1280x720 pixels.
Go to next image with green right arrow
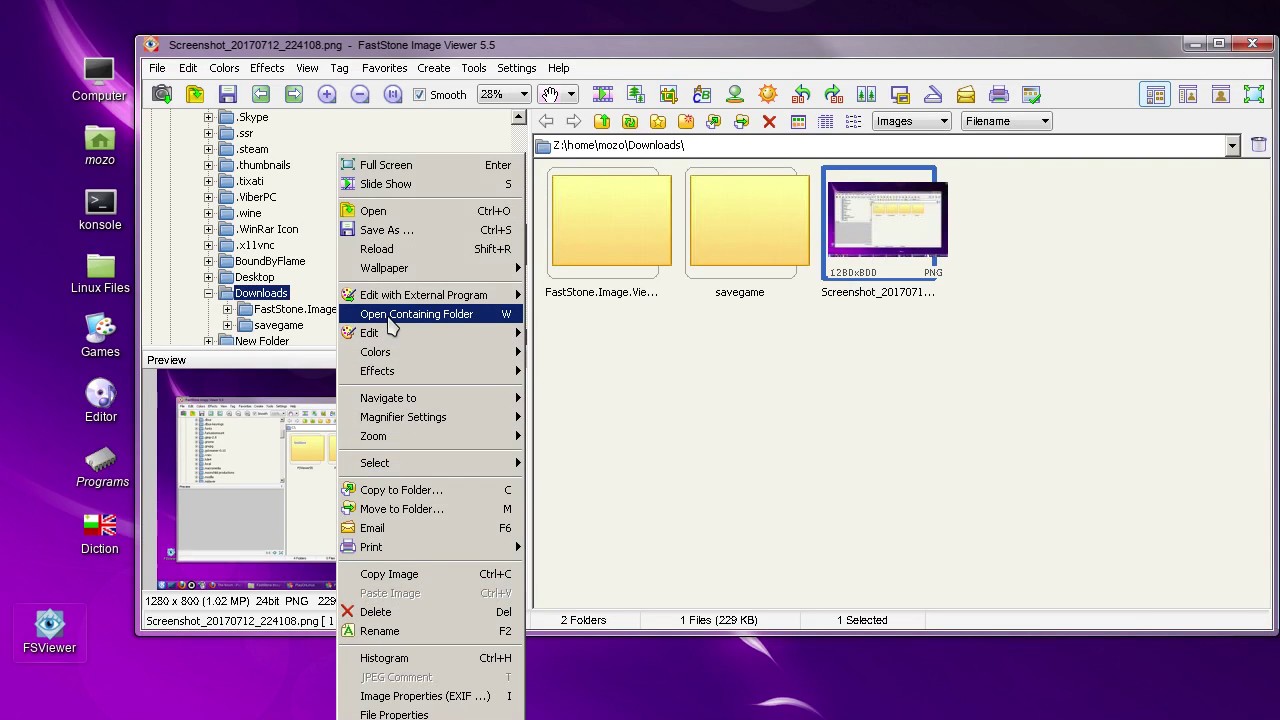coord(294,95)
